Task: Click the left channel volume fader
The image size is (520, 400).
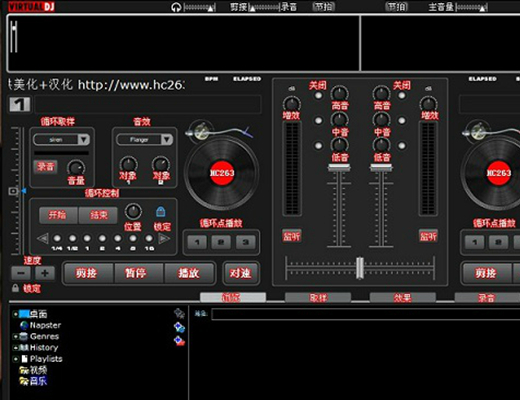Action: pyautogui.click(x=339, y=167)
